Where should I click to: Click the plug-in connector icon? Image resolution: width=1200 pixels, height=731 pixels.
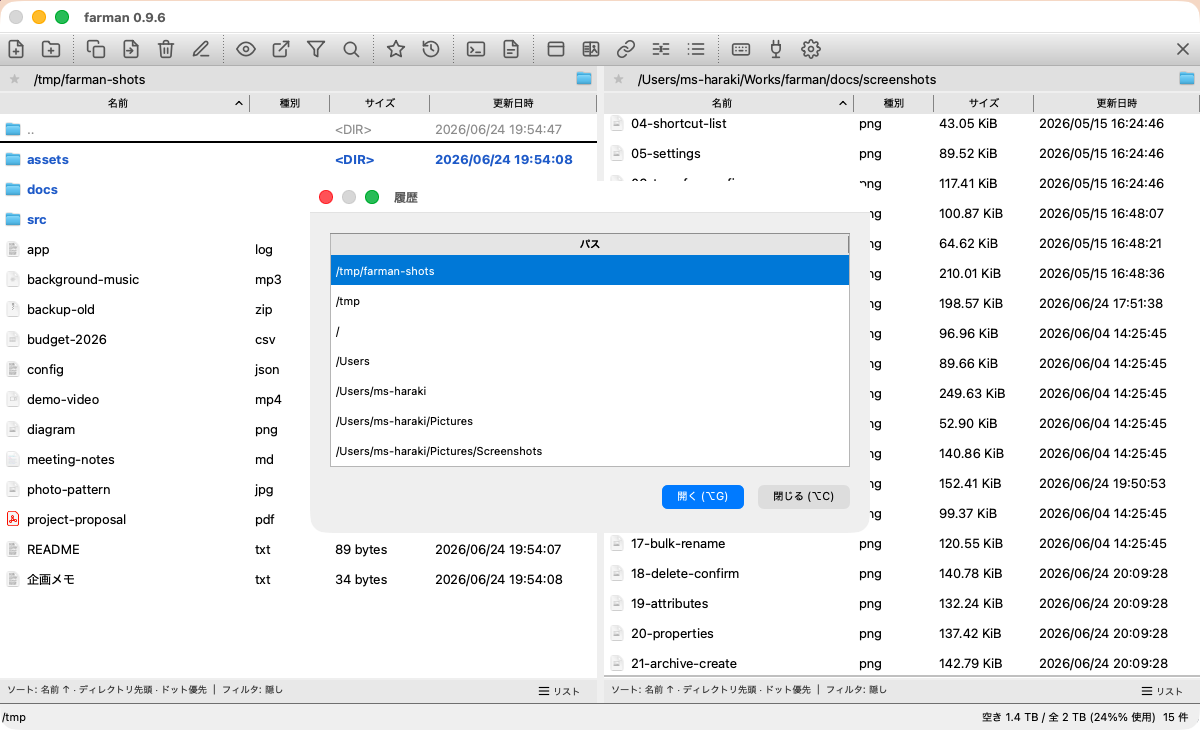click(x=775, y=48)
